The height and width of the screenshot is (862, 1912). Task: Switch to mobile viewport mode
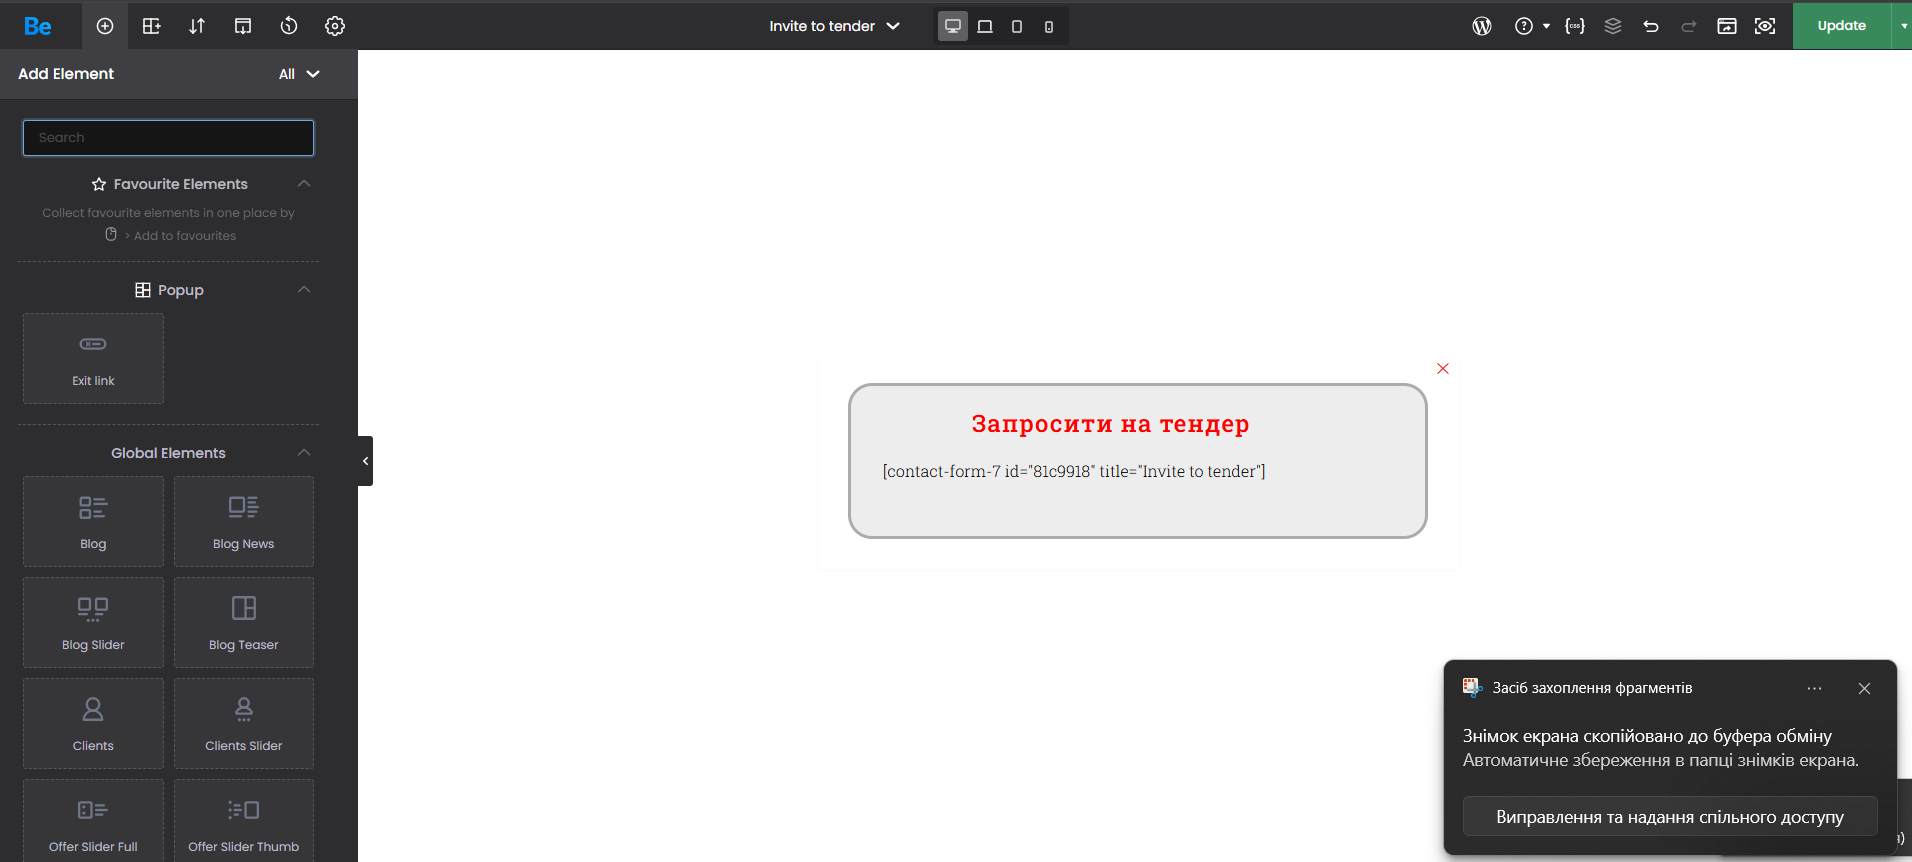click(x=1049, y=26)
